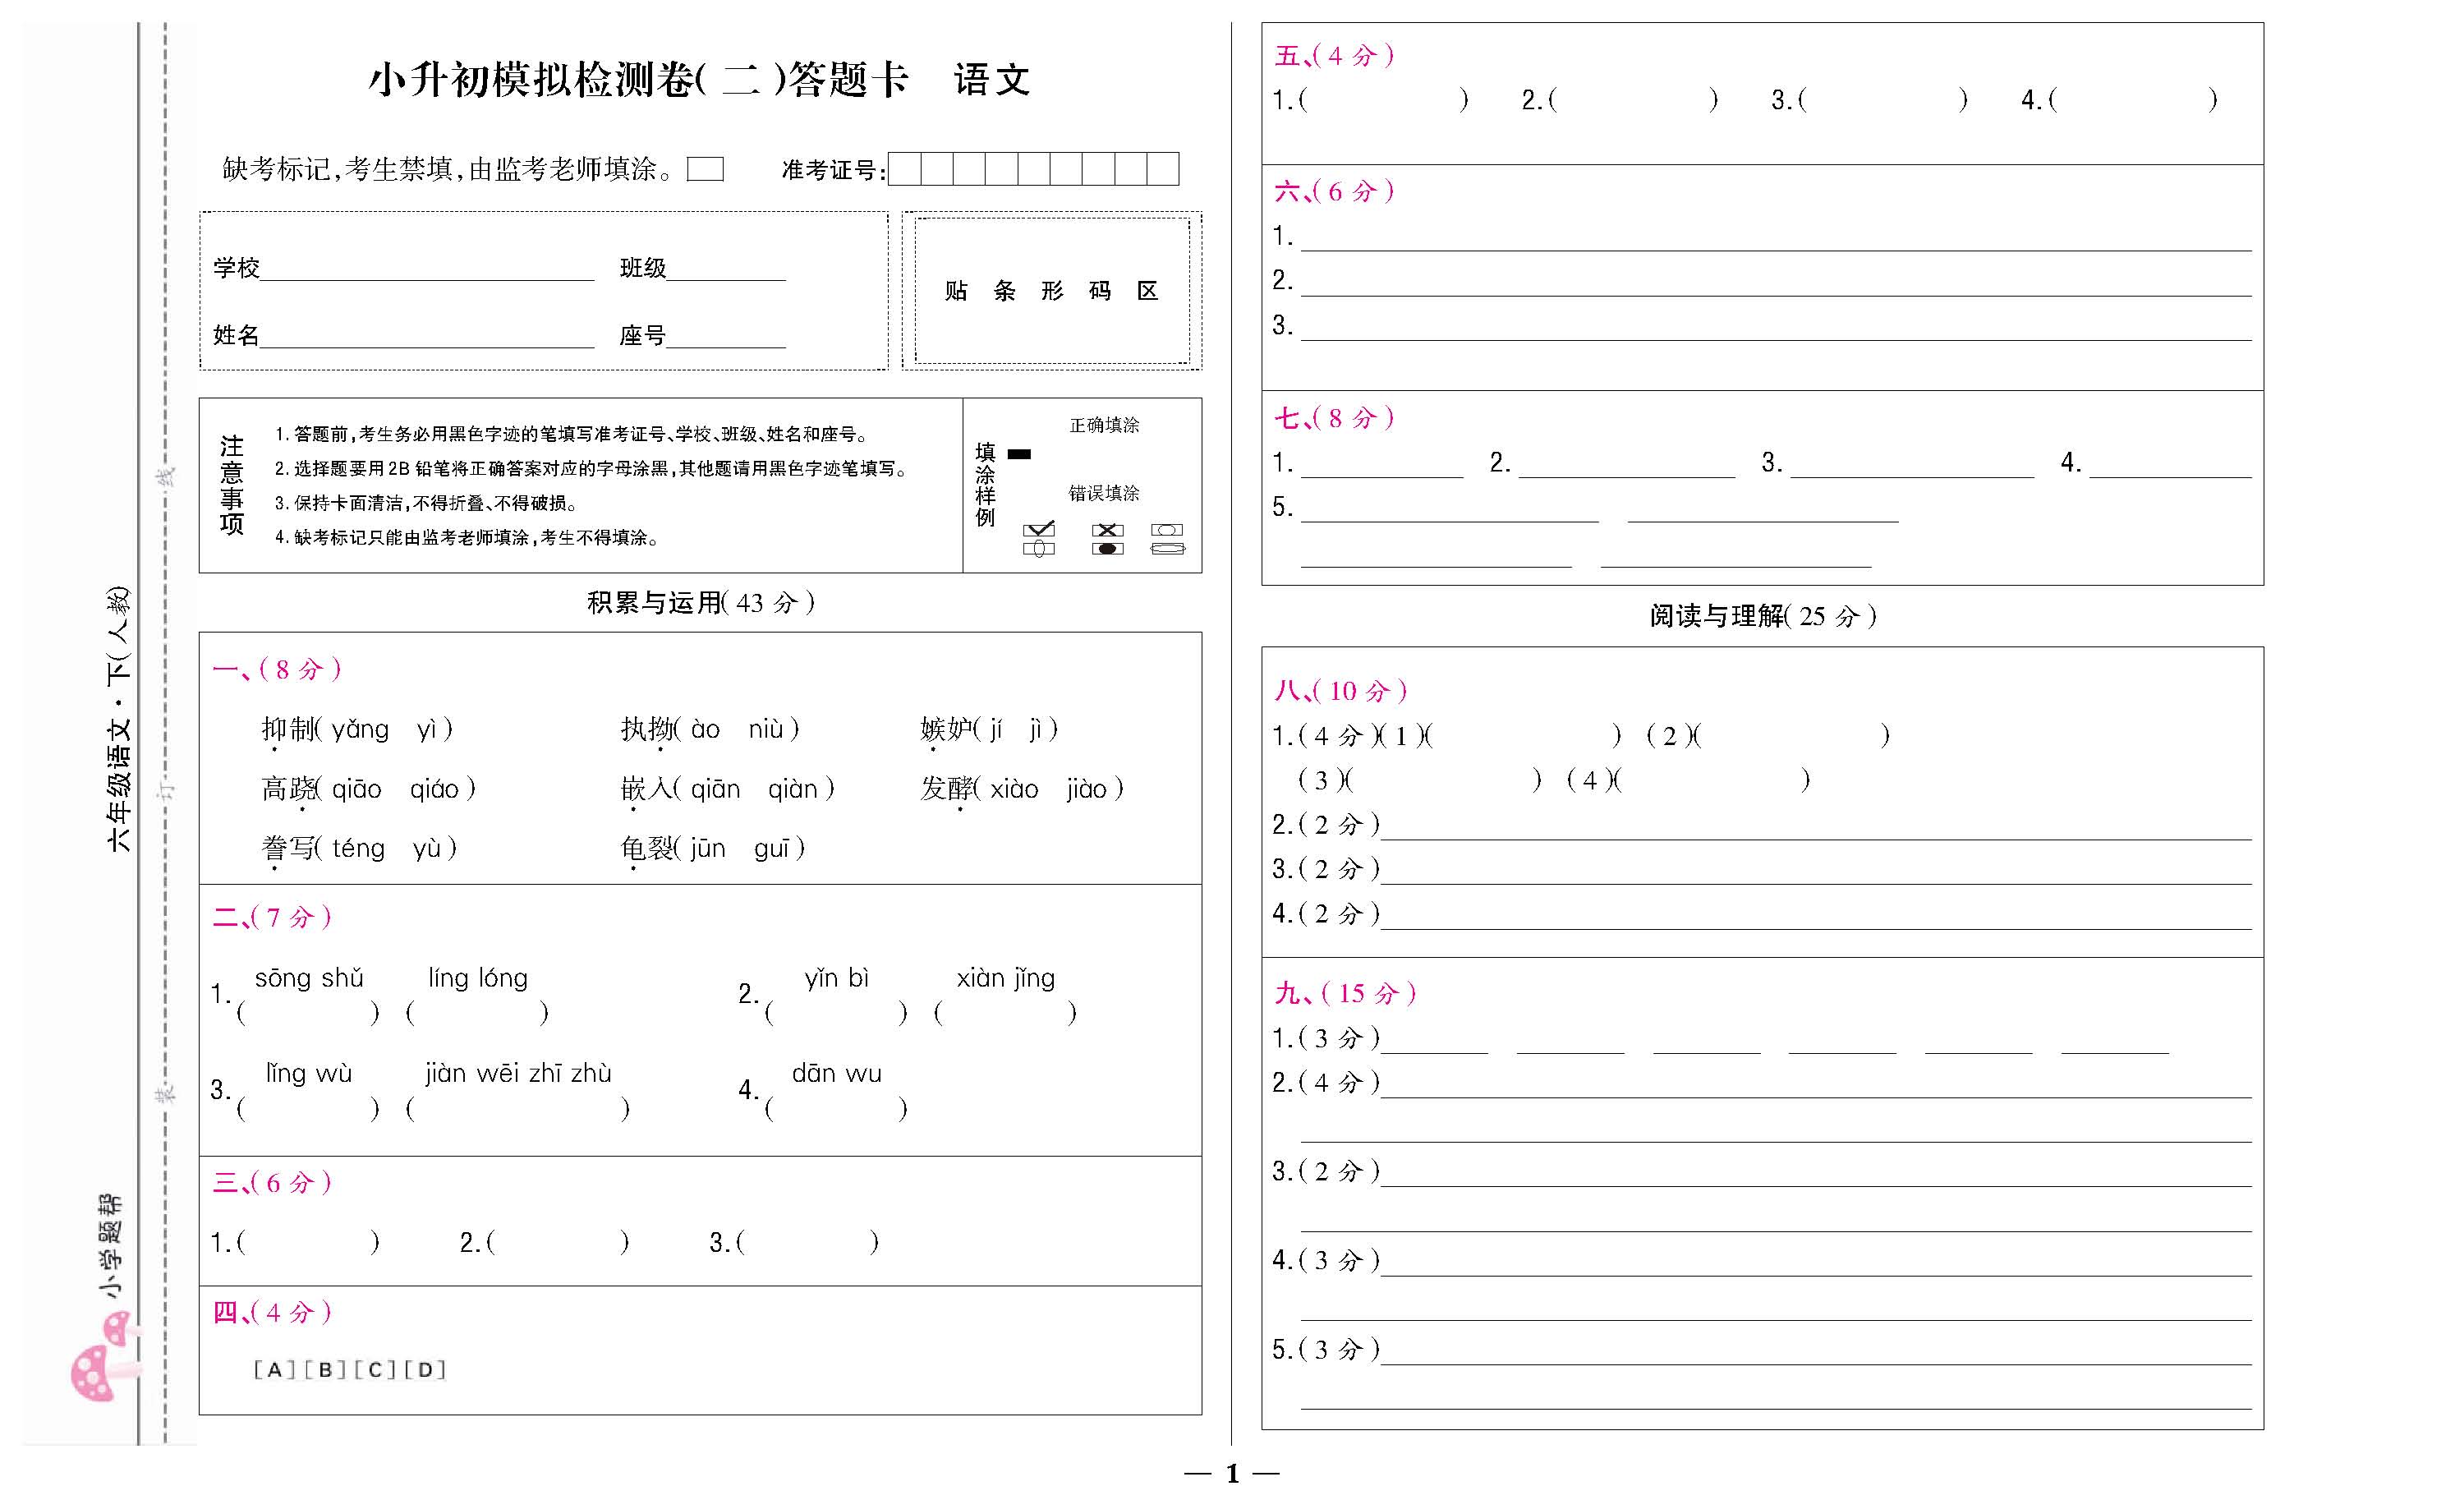Viewport: 2464px width, 1509px height.
Task: Click the oval-outline wrong fill sample
Action: coord(1167,530)
